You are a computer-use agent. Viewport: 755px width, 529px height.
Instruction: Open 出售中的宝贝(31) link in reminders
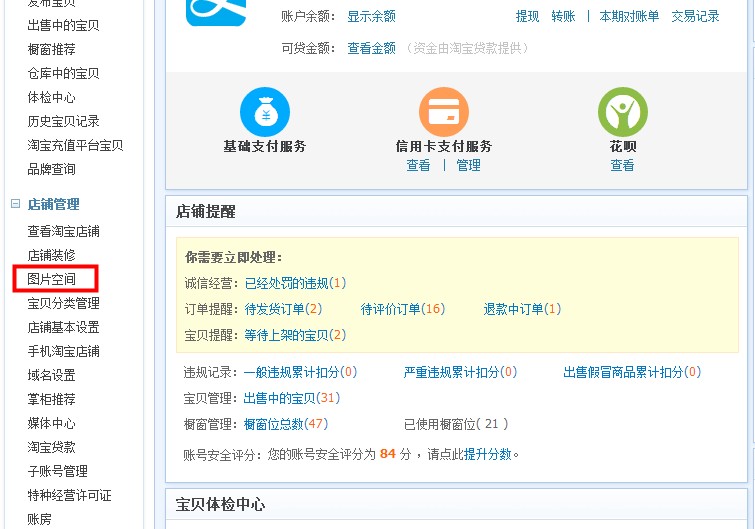[x=292, y=398]
